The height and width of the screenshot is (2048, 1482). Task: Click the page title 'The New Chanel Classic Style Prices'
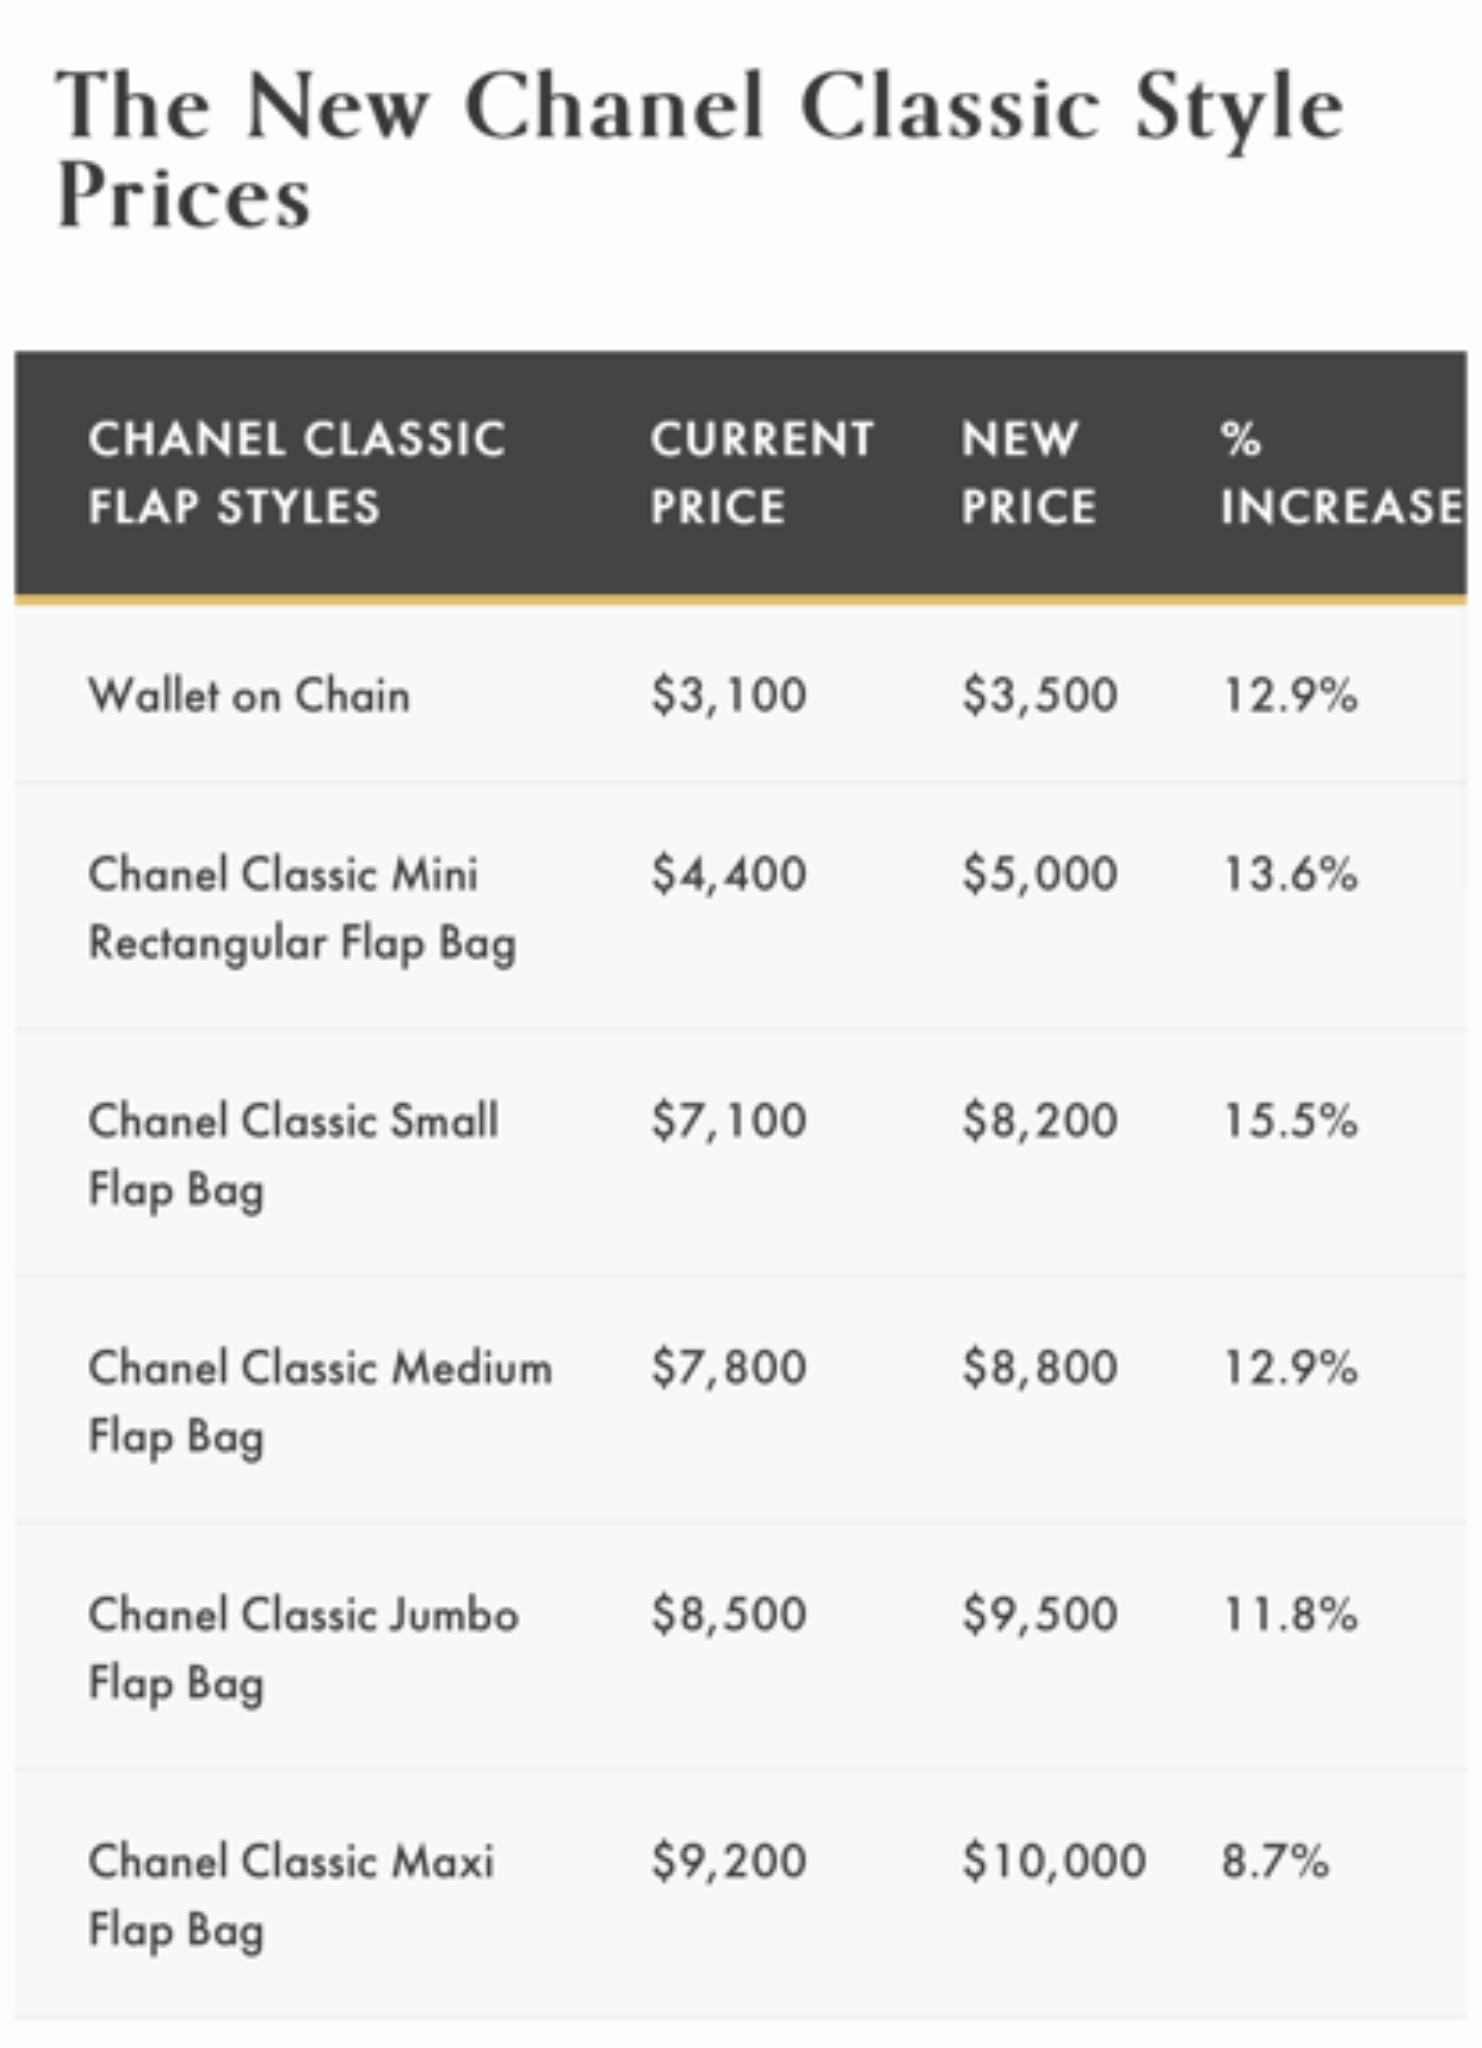click(699, 148)
